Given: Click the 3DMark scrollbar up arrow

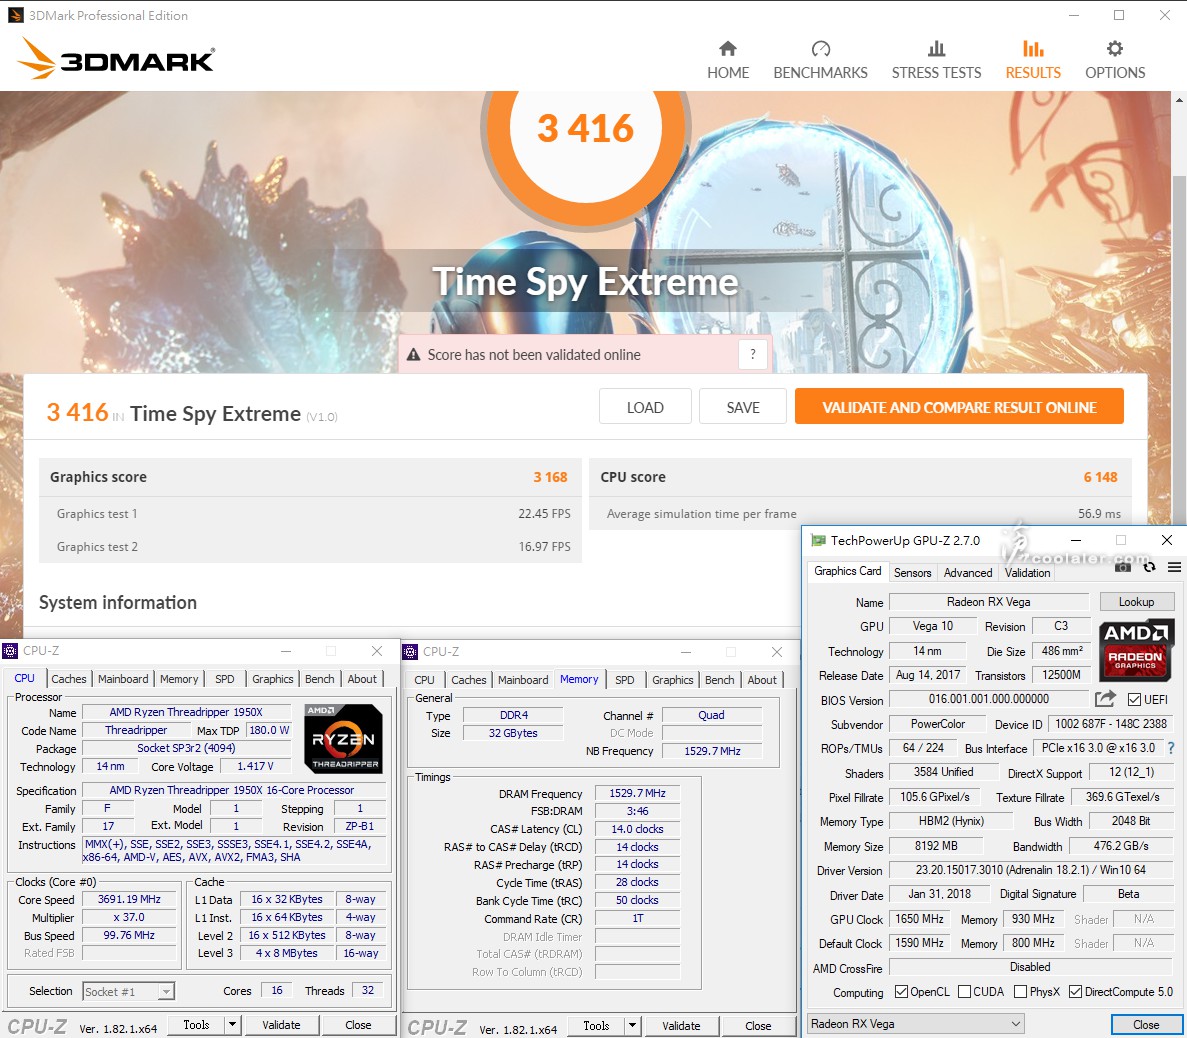Looking at the screenshot, I should click(x=1179, y=100).
